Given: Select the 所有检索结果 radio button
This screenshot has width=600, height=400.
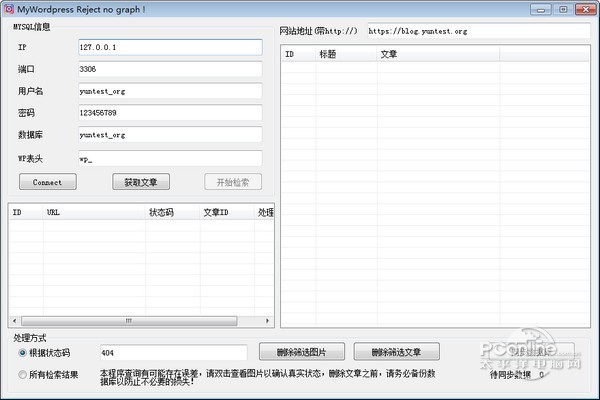Looking at the screenshot, I should pos(23,374).
